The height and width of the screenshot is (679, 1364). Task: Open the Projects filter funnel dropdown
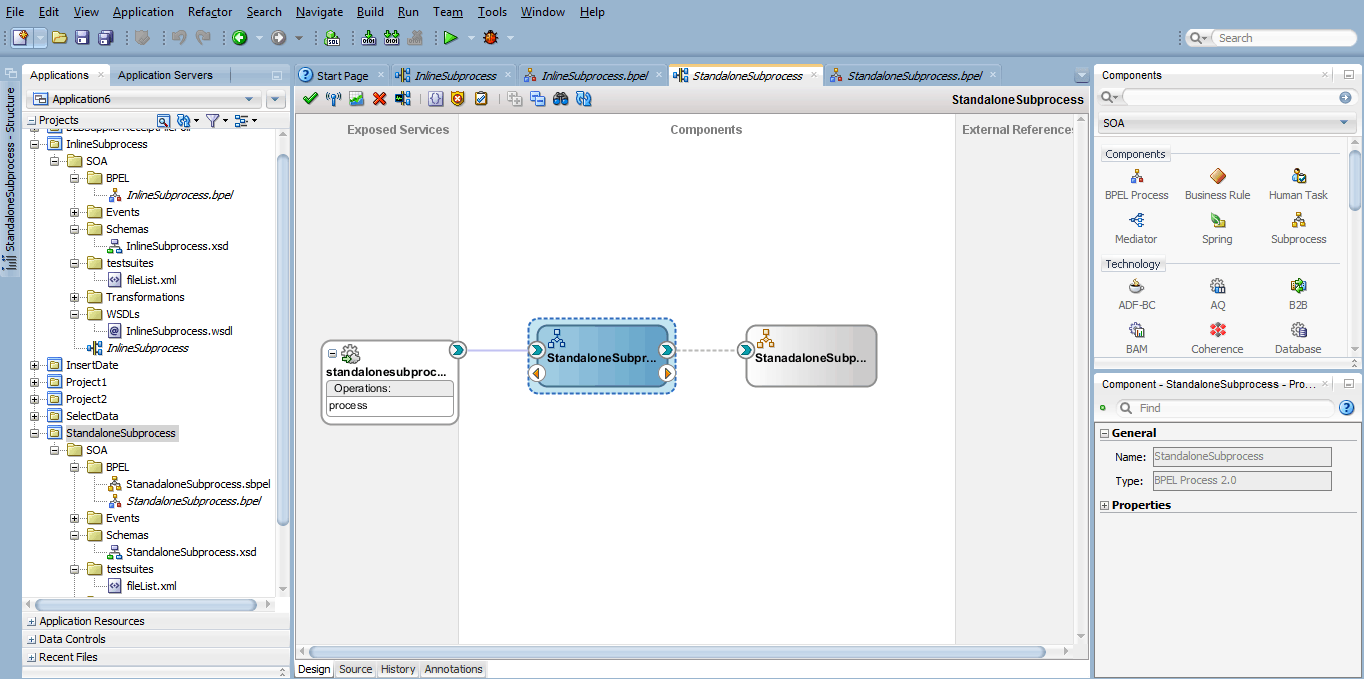[215, 120]
